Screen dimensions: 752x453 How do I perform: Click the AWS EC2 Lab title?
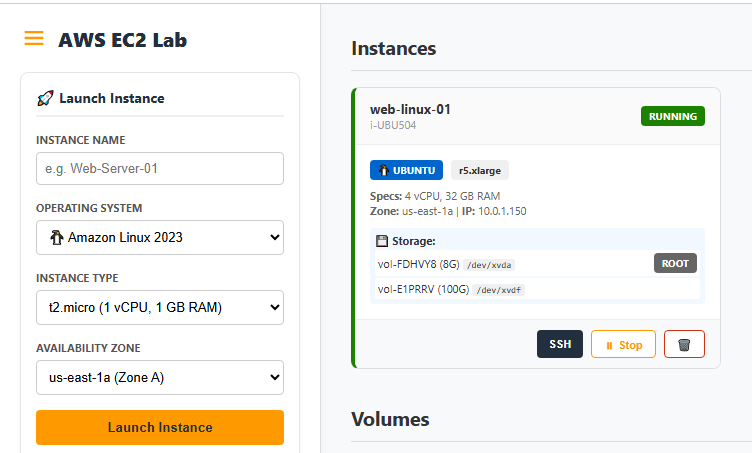coord(122,40)
